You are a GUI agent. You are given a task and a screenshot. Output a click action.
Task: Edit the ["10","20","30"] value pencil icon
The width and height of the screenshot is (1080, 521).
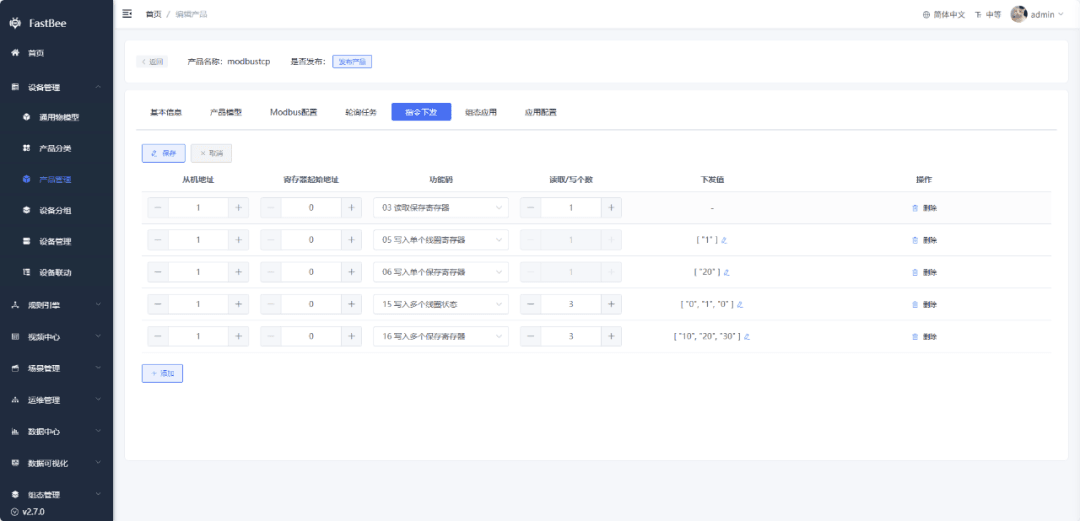pos(747,337)
